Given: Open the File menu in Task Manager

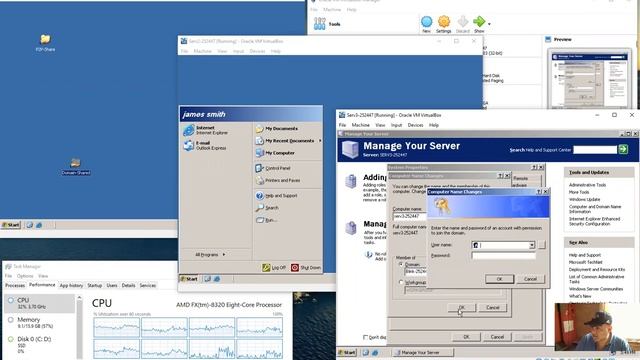Looking at the screenshot, I should coord(8,276).
